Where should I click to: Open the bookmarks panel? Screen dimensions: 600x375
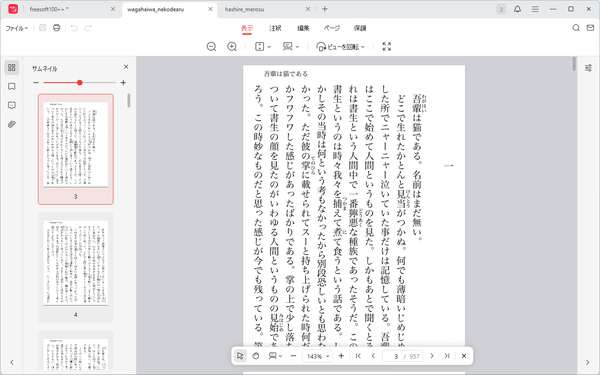12,86
